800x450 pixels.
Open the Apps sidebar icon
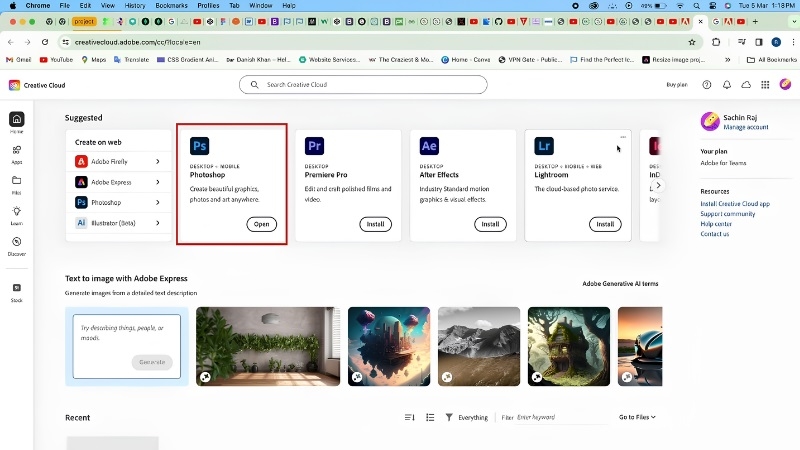click(x=16, y=150)
